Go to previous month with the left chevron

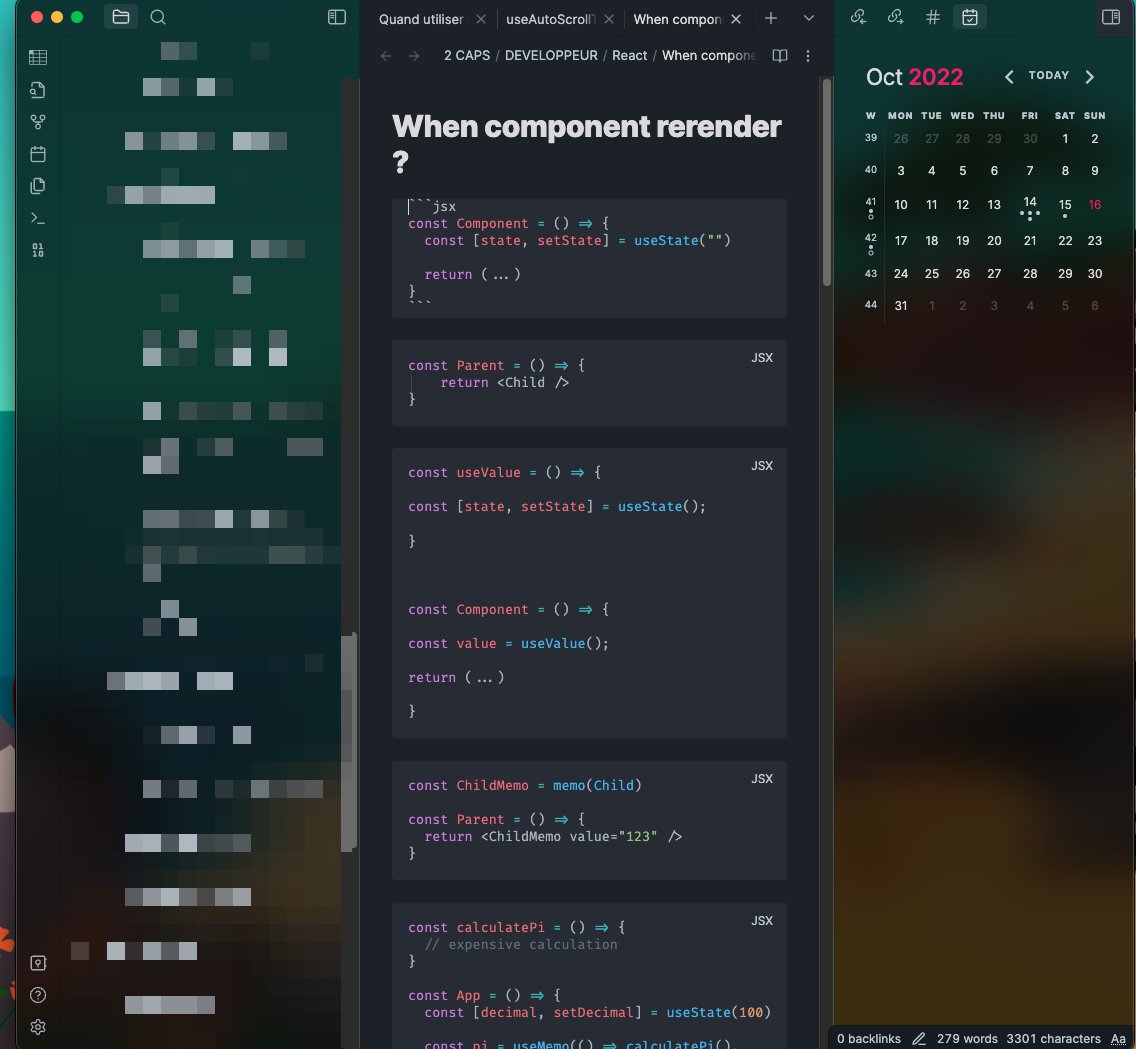pyautogui.click(x=1009, y=75)
